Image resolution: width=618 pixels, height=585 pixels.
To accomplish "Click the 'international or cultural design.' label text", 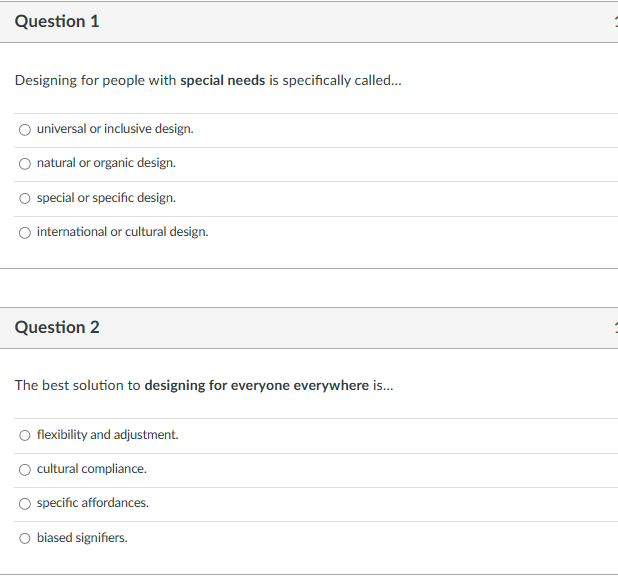I will click(122, 232).
